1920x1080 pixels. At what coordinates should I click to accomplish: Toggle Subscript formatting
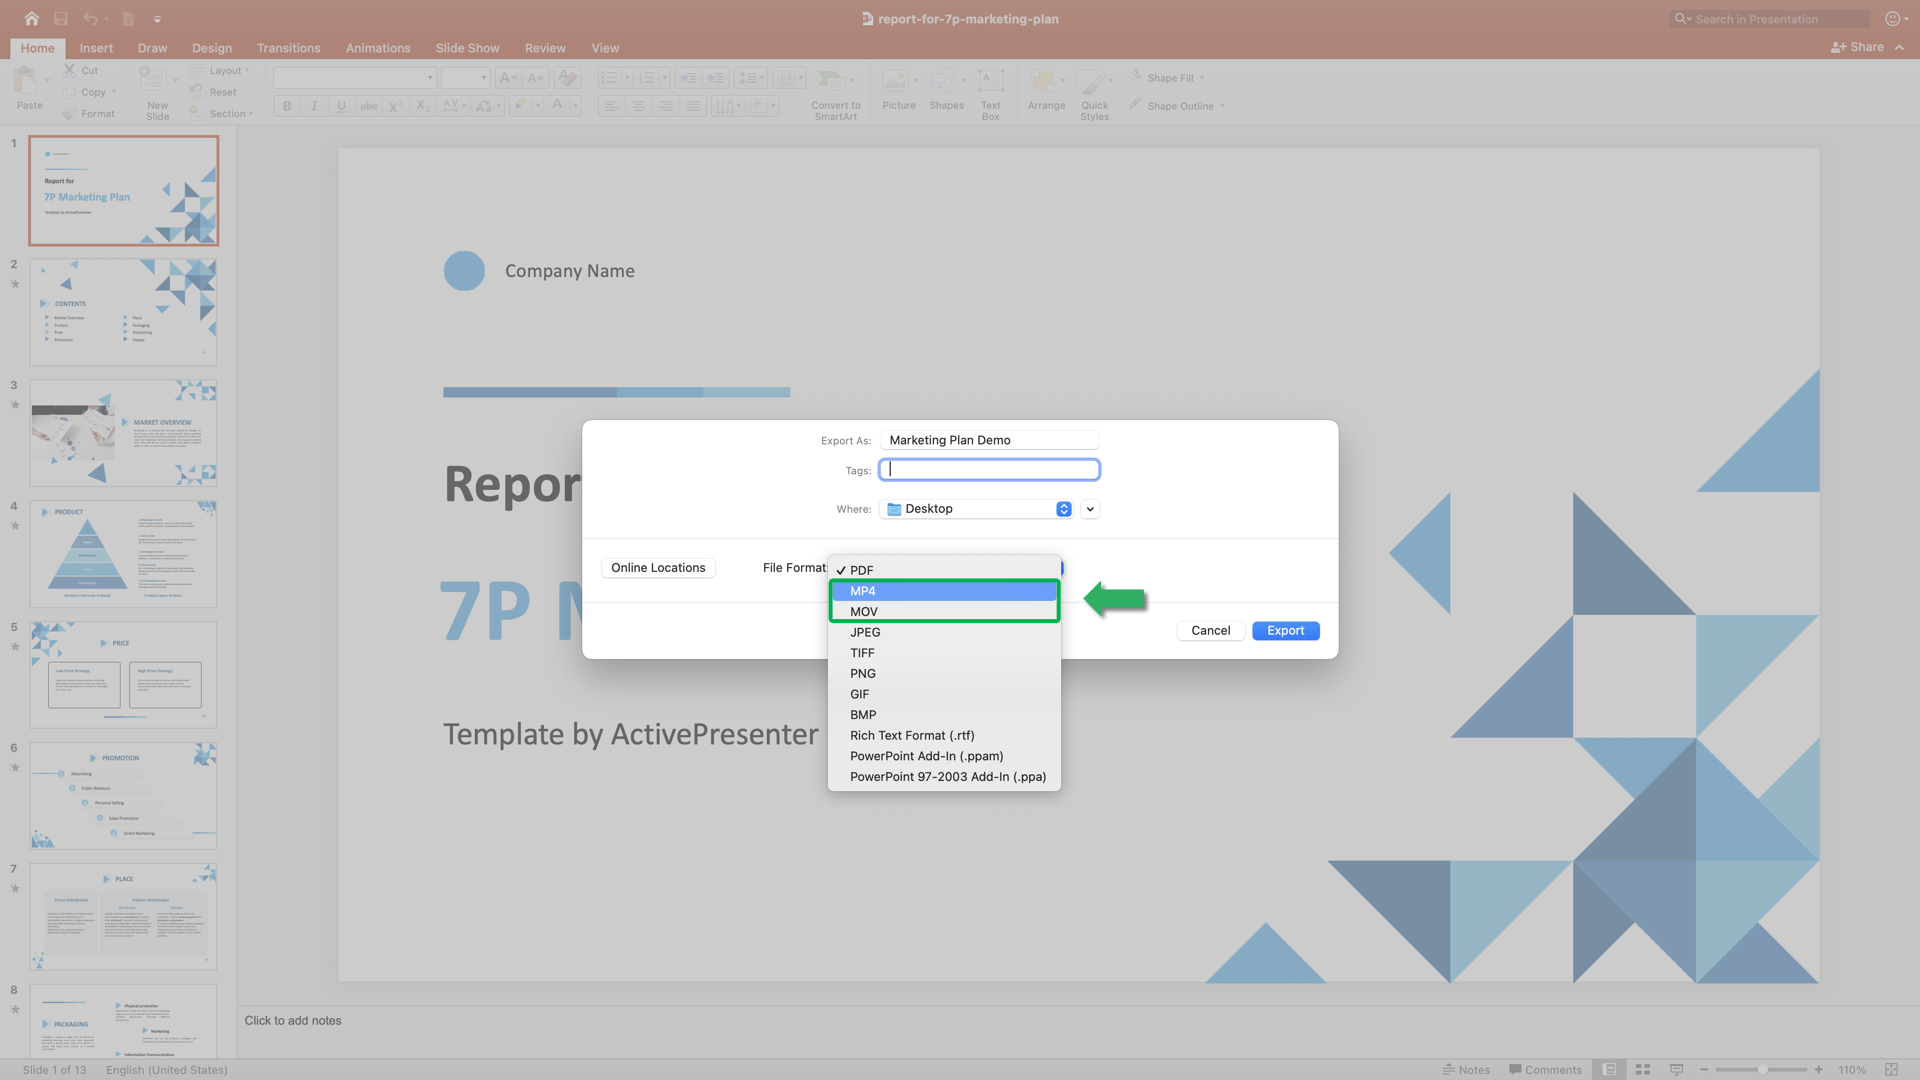pyautogui.click(x=423, y=106)
